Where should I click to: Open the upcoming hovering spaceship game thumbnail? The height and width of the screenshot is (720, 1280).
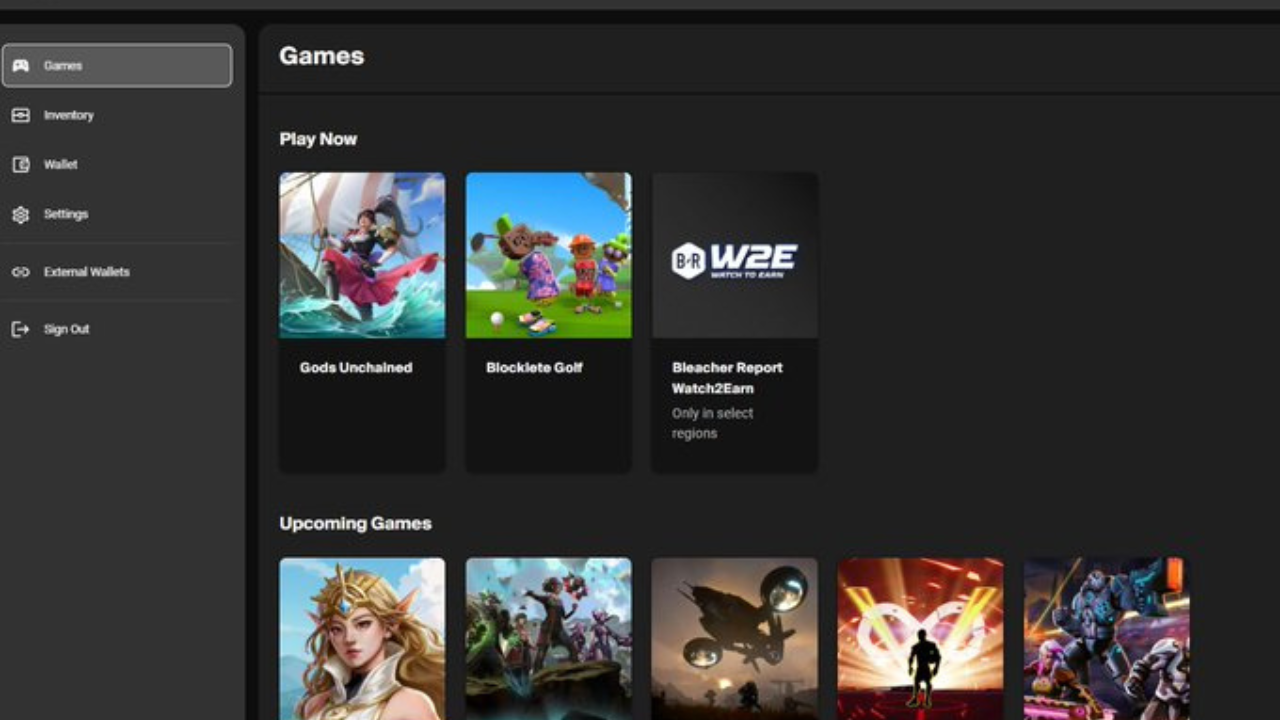[x=735, y=639]
